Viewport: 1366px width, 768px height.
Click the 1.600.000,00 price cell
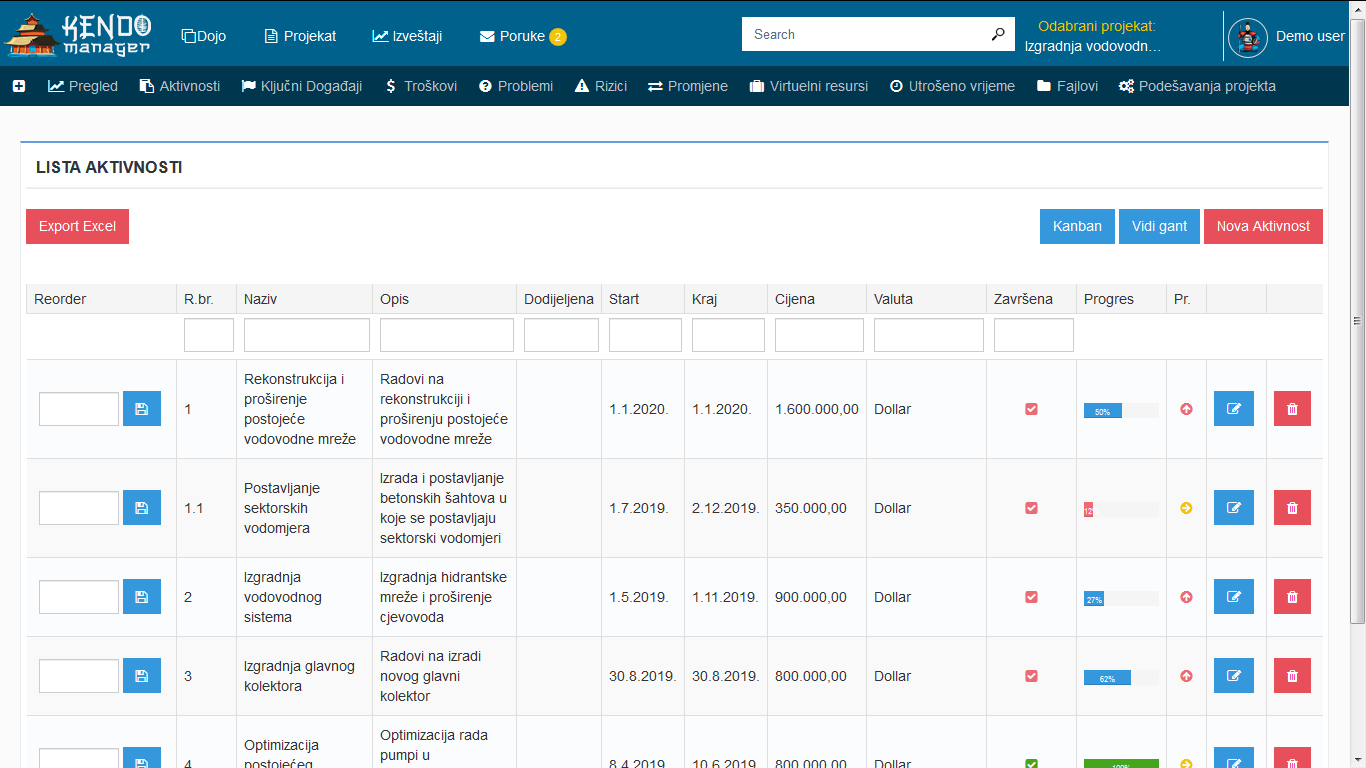pyautogui.click(x=817, y=409)
